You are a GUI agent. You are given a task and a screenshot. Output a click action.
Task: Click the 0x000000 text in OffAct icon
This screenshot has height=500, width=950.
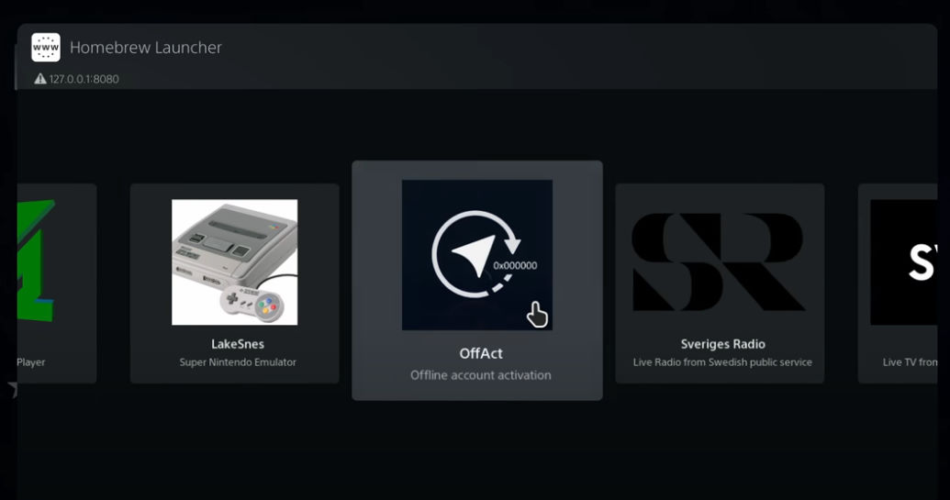(515, 265)
